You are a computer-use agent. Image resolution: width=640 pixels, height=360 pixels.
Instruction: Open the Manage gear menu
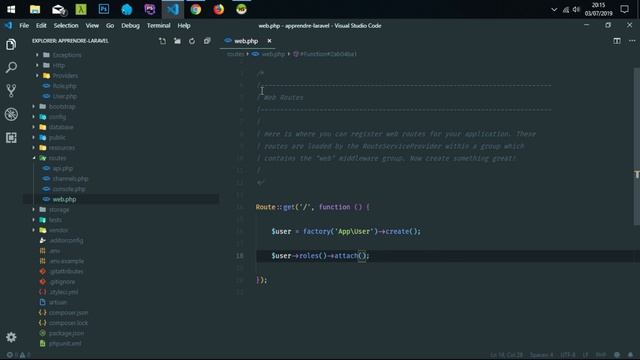(x=11, y=337)
